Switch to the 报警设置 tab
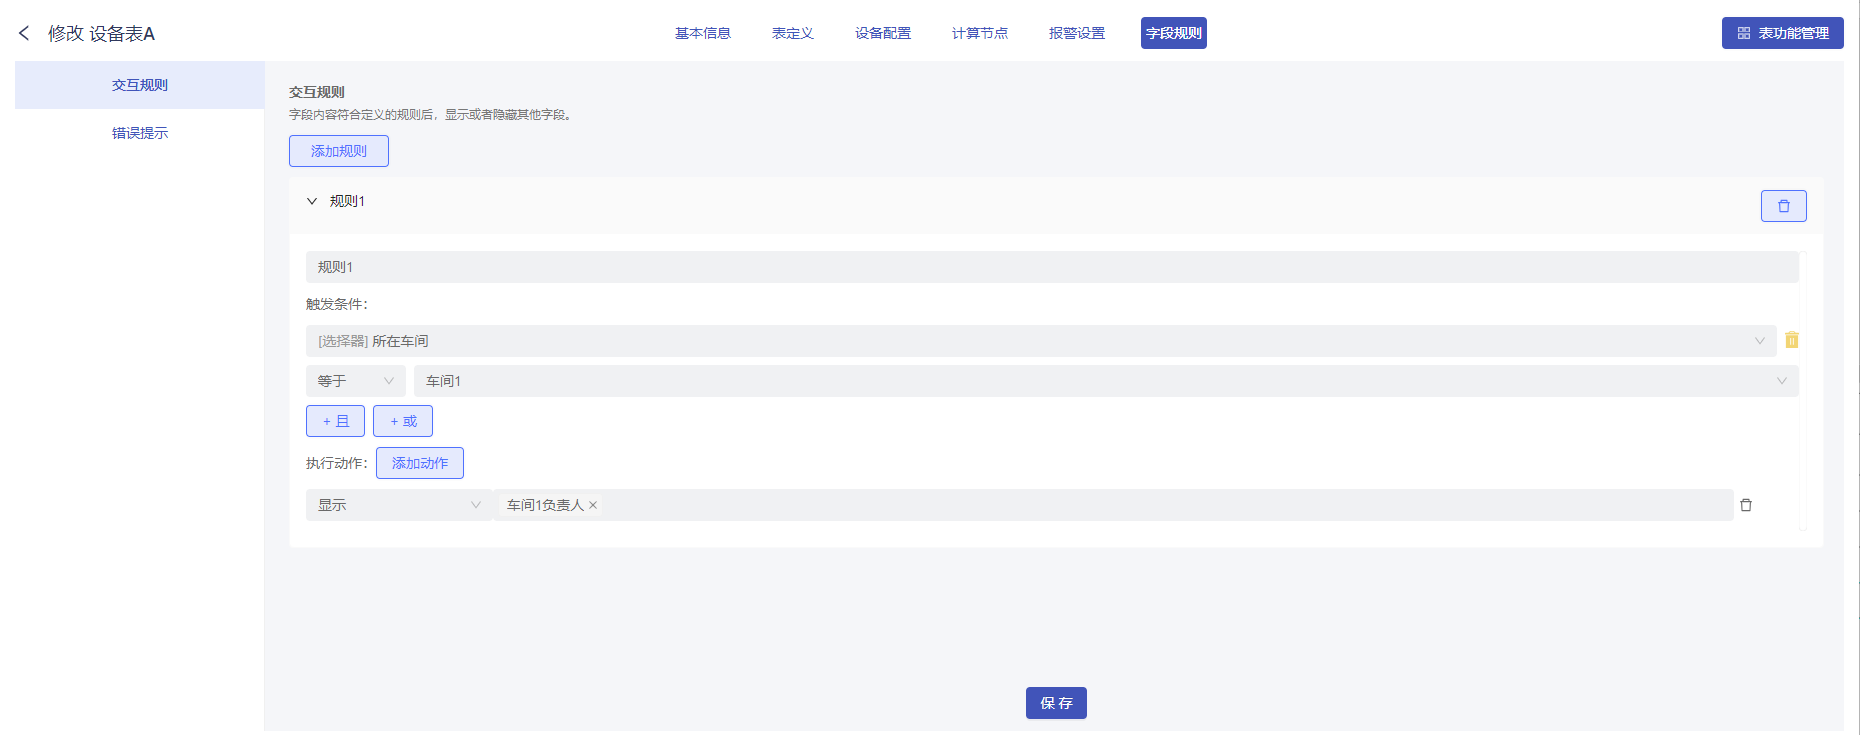The image size is (1860, 735). [1077, 33]
